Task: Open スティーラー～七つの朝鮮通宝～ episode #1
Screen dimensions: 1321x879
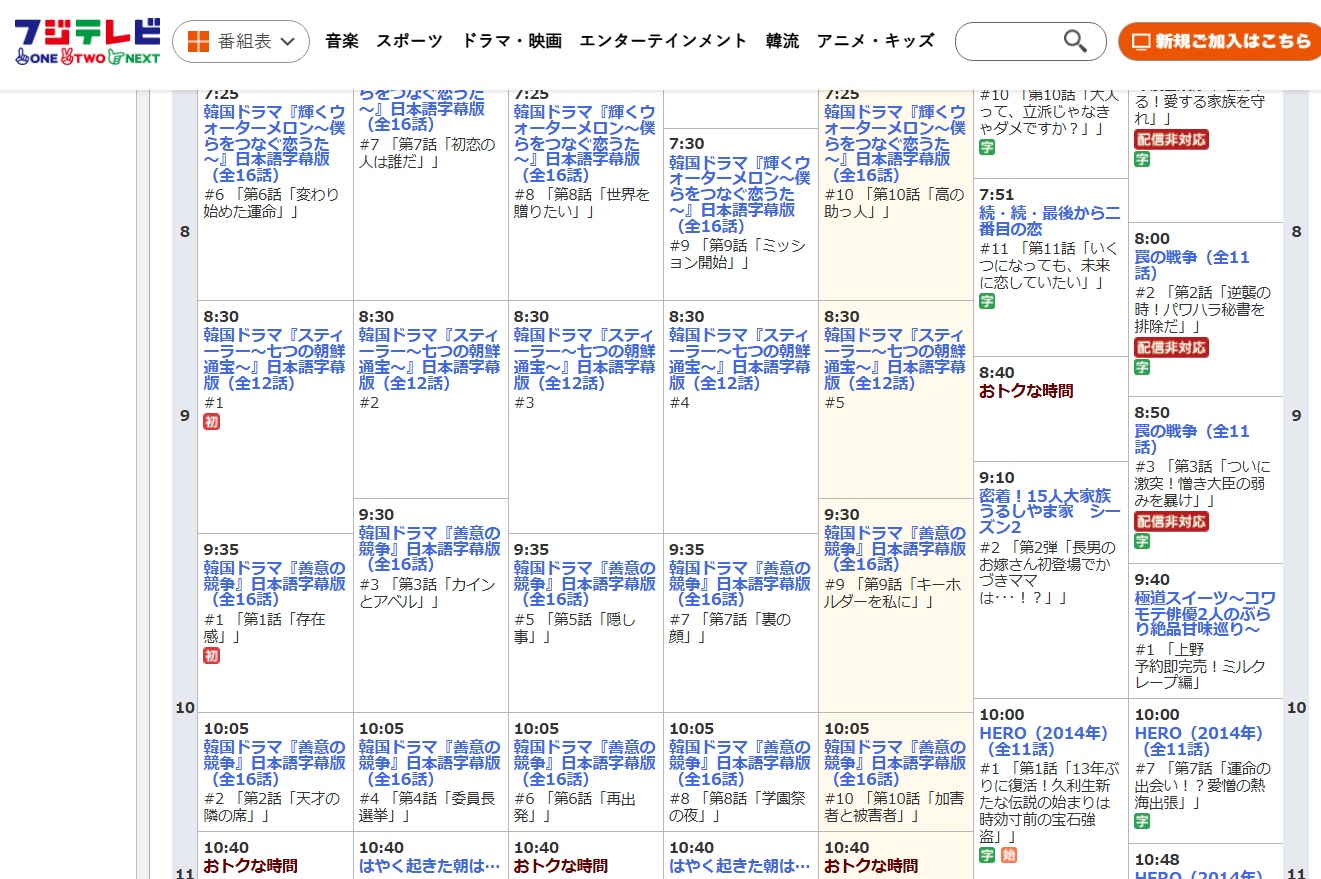Action: tap(273, 359)
